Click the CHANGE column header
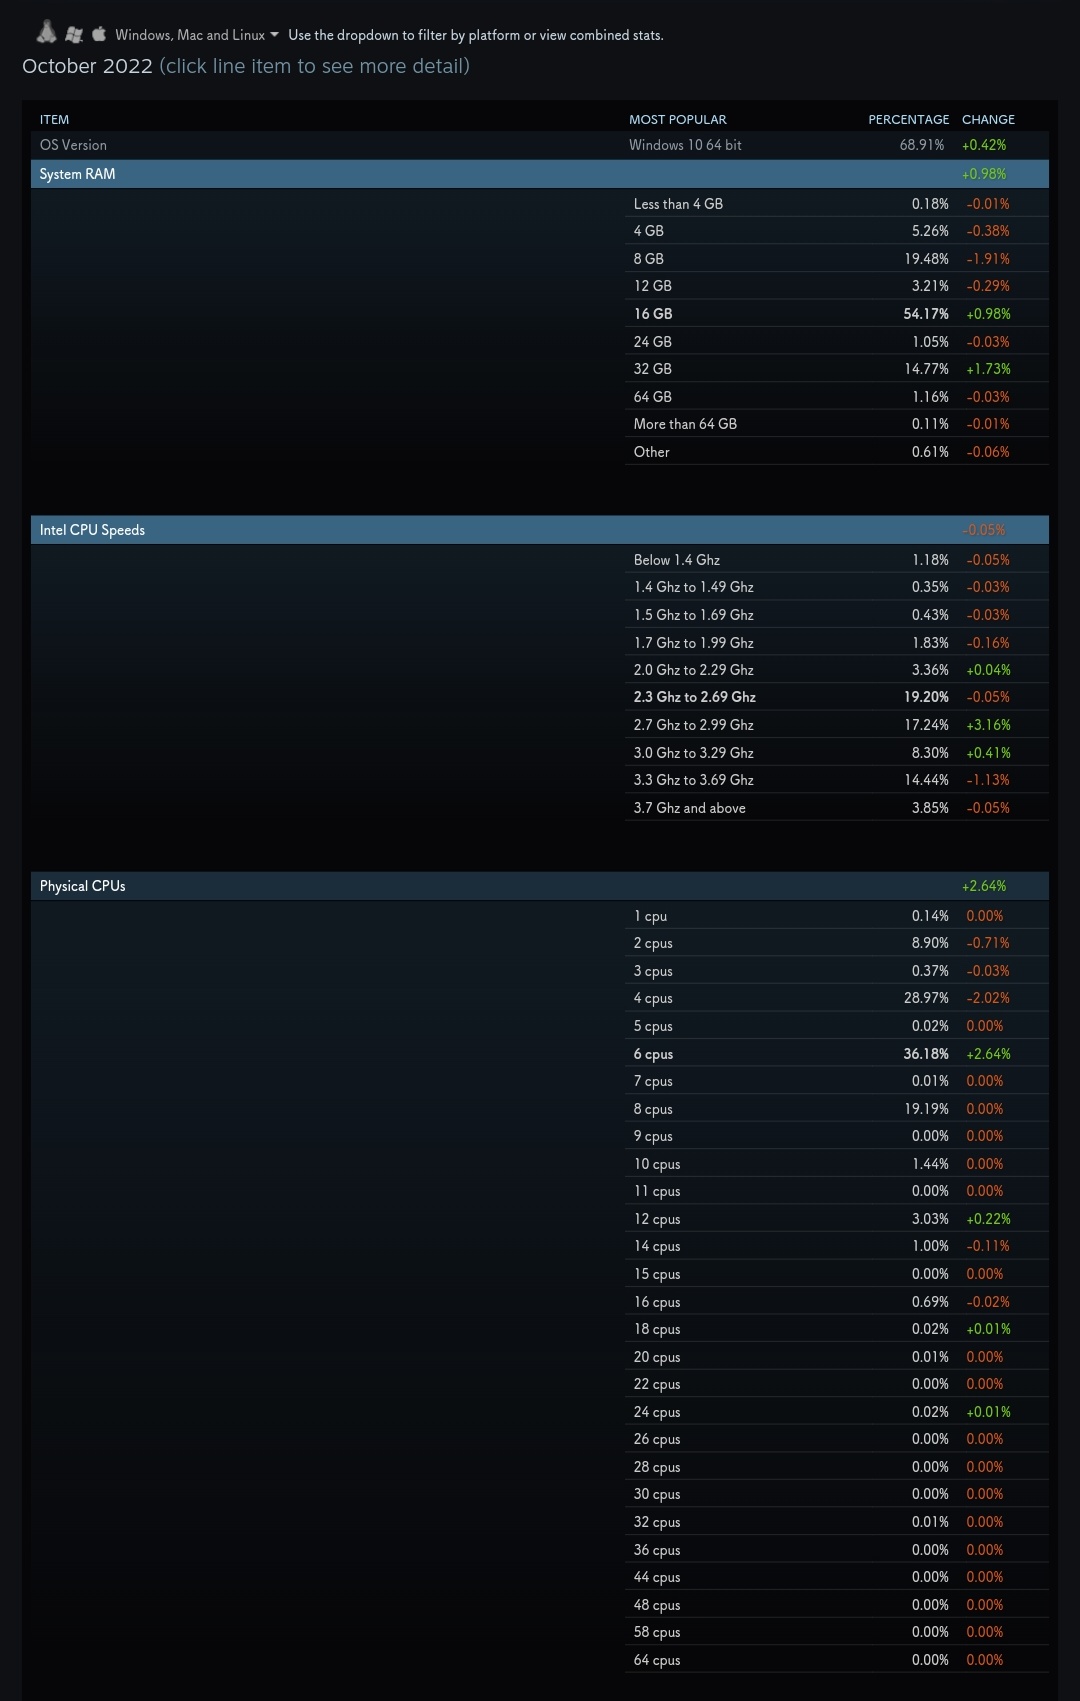 [988, 119]
